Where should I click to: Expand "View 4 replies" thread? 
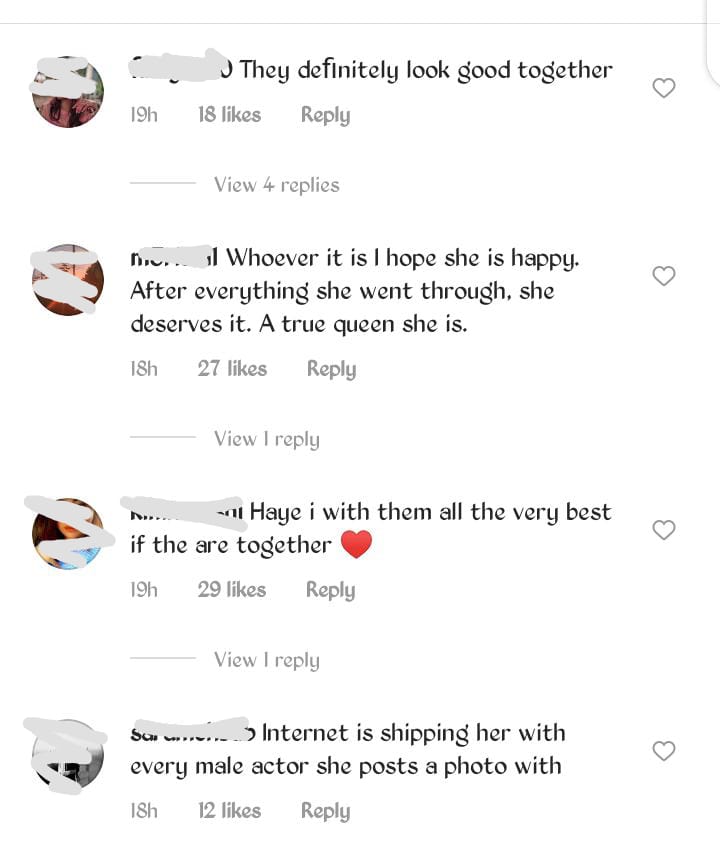[276, 185]
